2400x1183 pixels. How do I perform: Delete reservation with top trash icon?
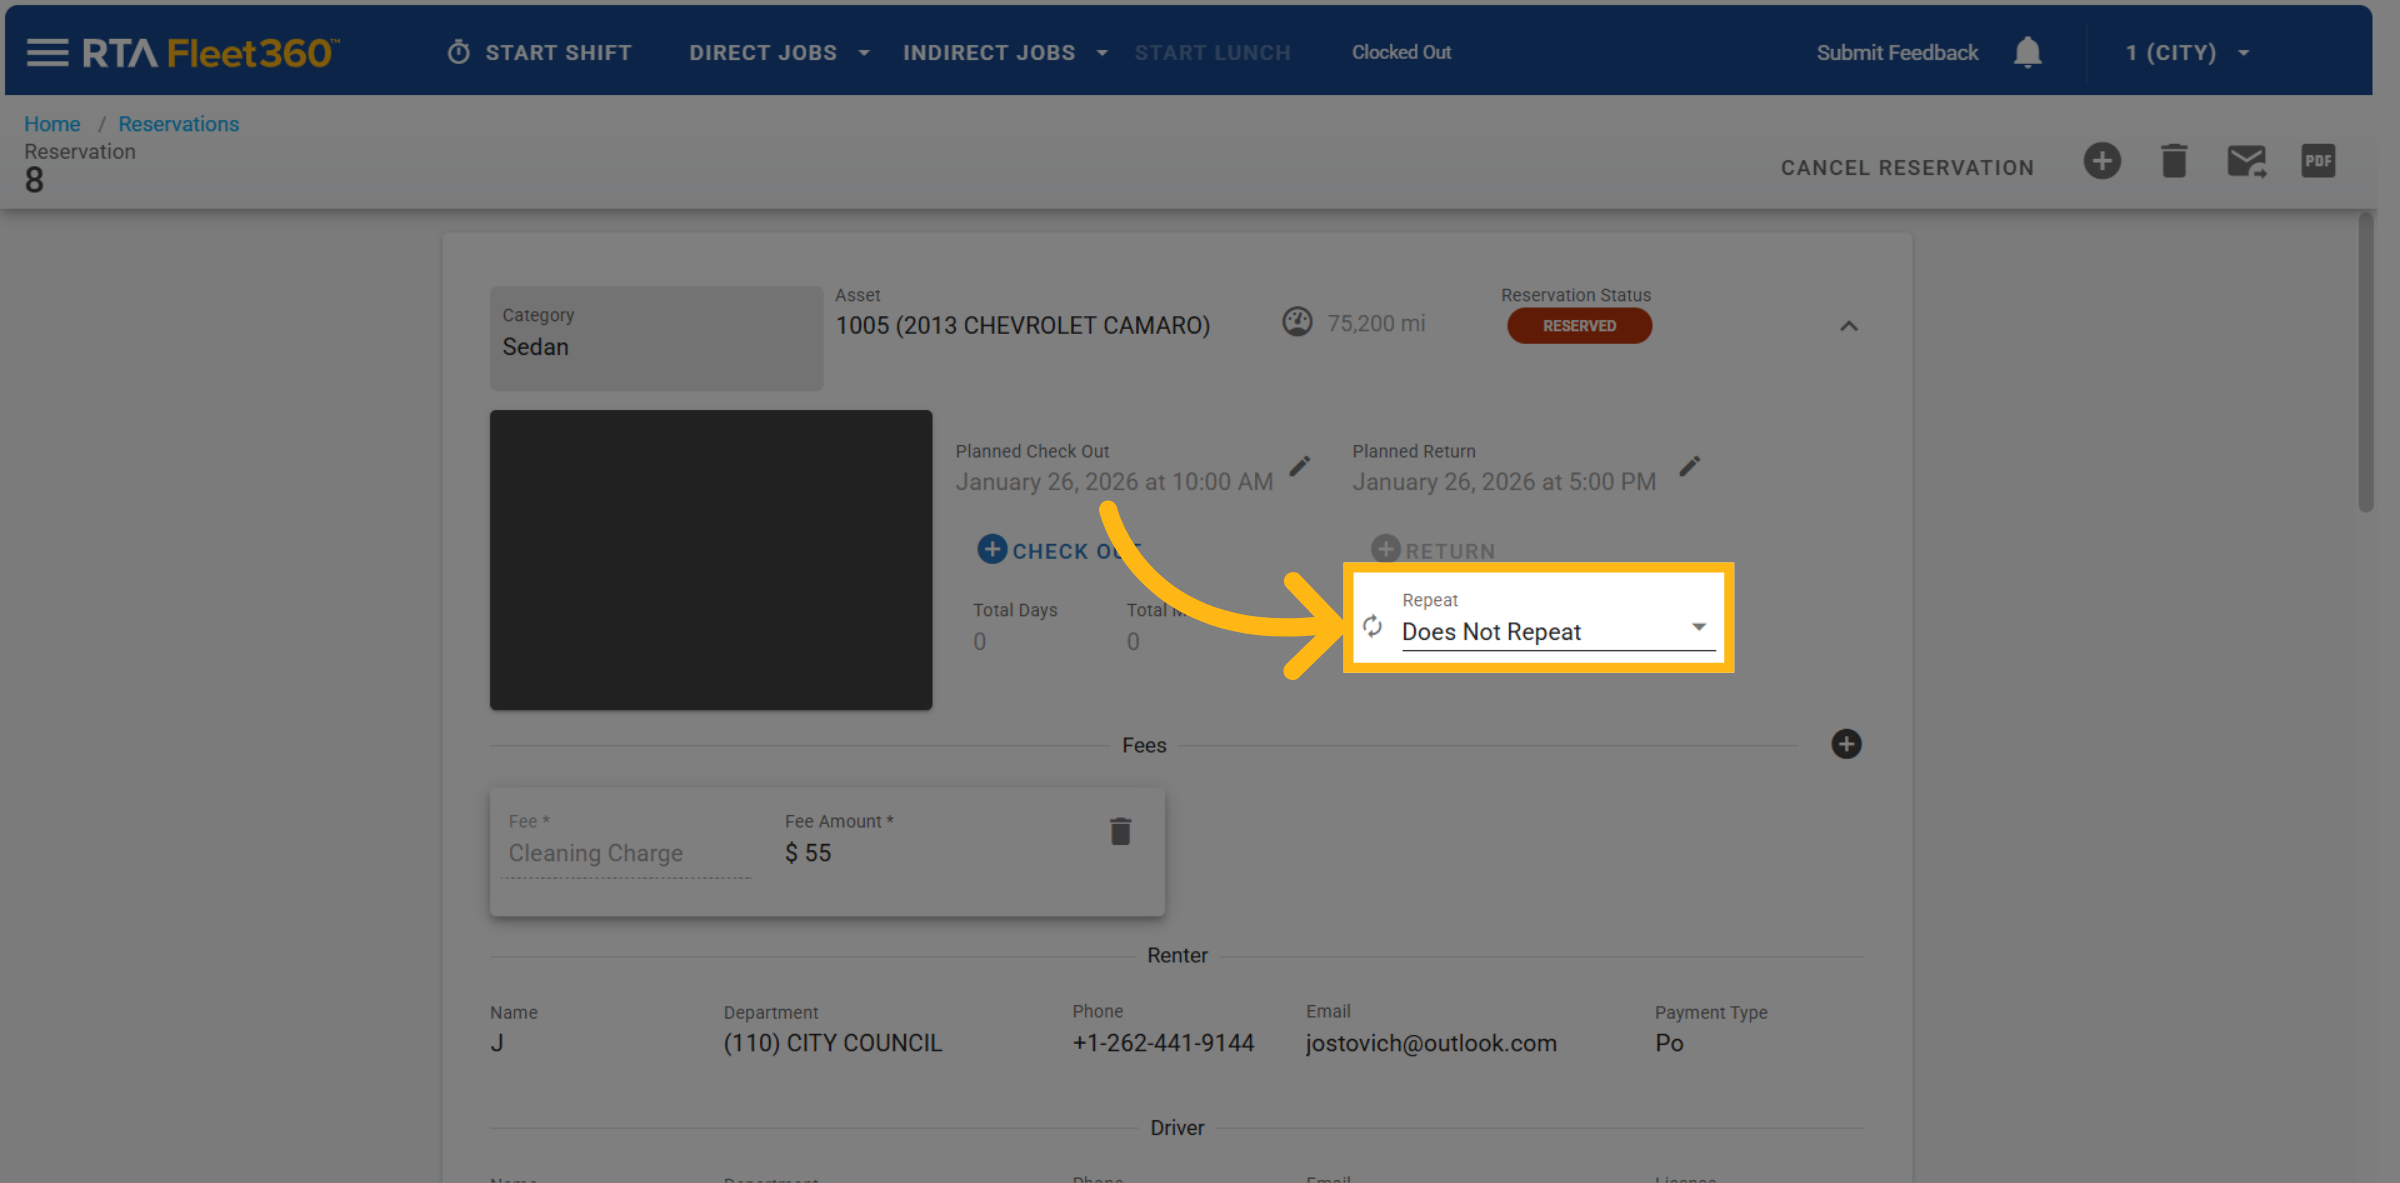pyautogui.click(x=2174, y=161)
